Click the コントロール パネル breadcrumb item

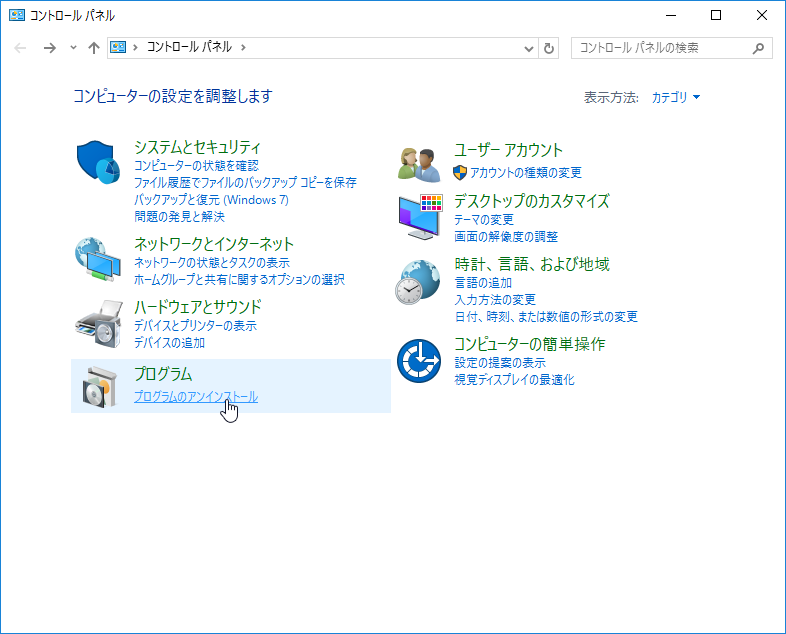(189, 47)
